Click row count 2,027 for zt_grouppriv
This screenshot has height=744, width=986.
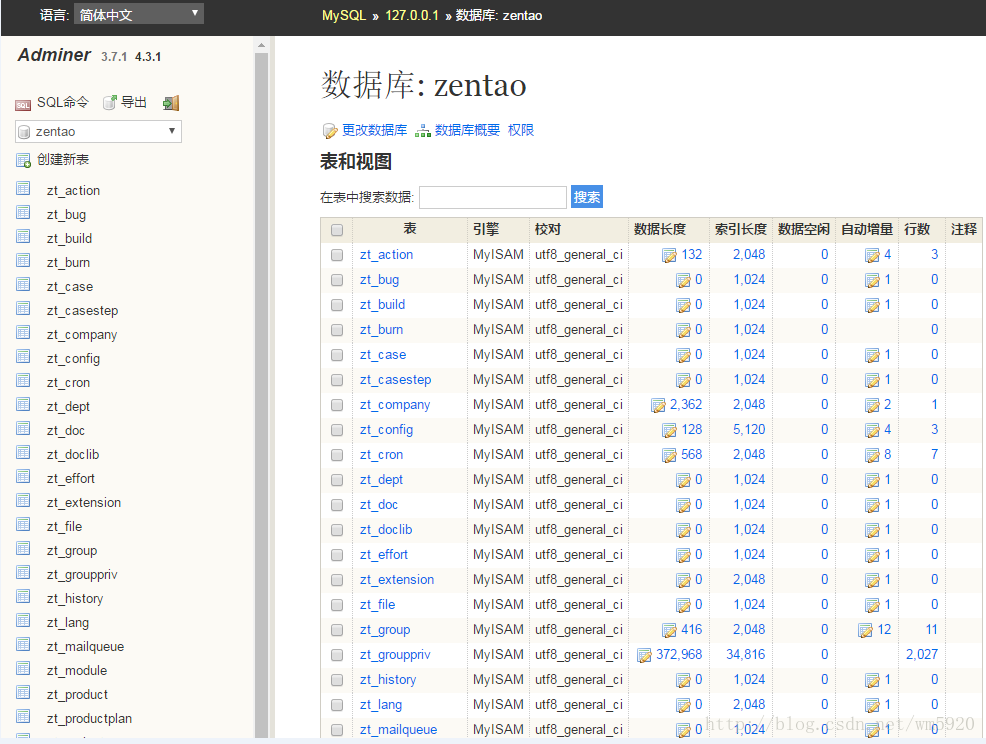(x=922, y=655)
